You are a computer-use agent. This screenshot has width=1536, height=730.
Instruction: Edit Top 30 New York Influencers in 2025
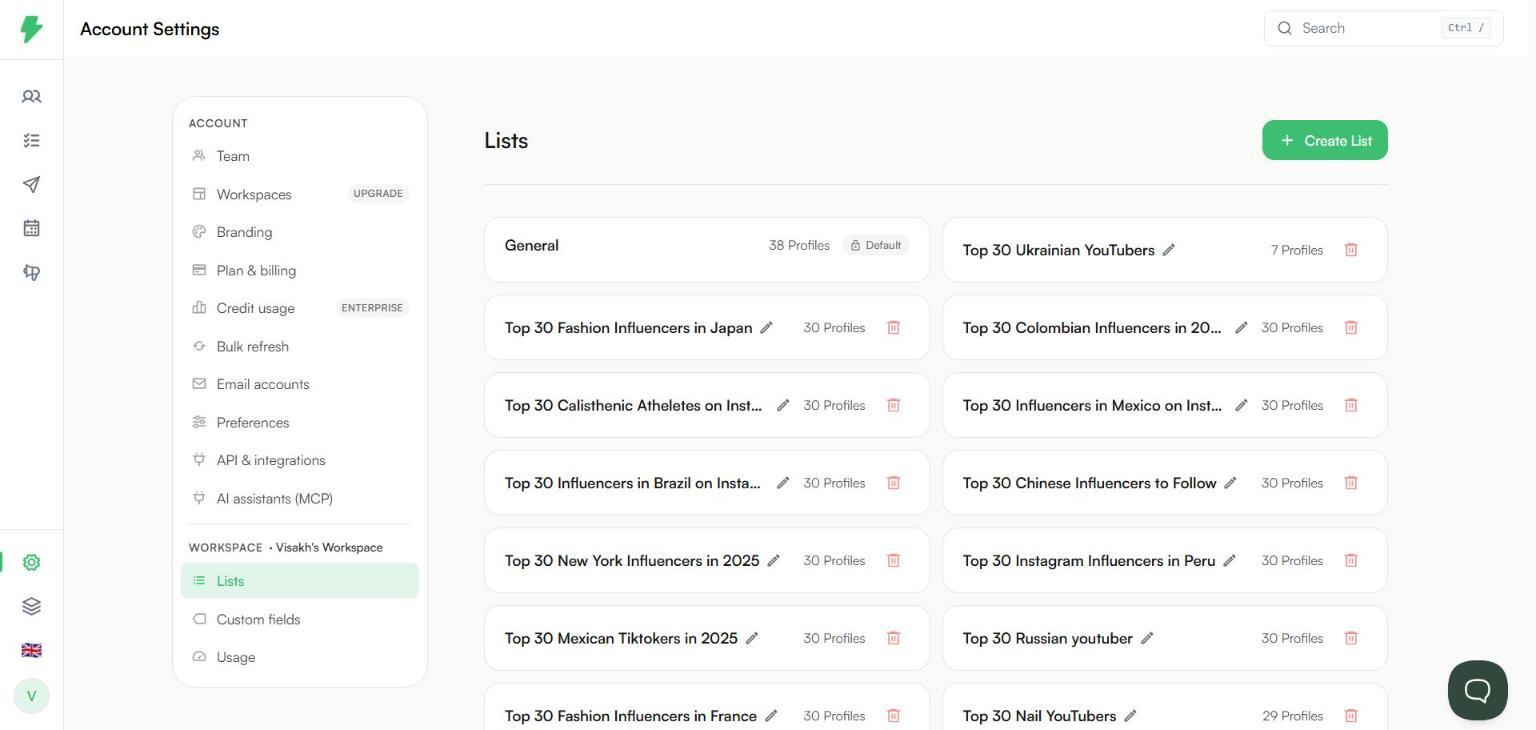click(773, 561)
